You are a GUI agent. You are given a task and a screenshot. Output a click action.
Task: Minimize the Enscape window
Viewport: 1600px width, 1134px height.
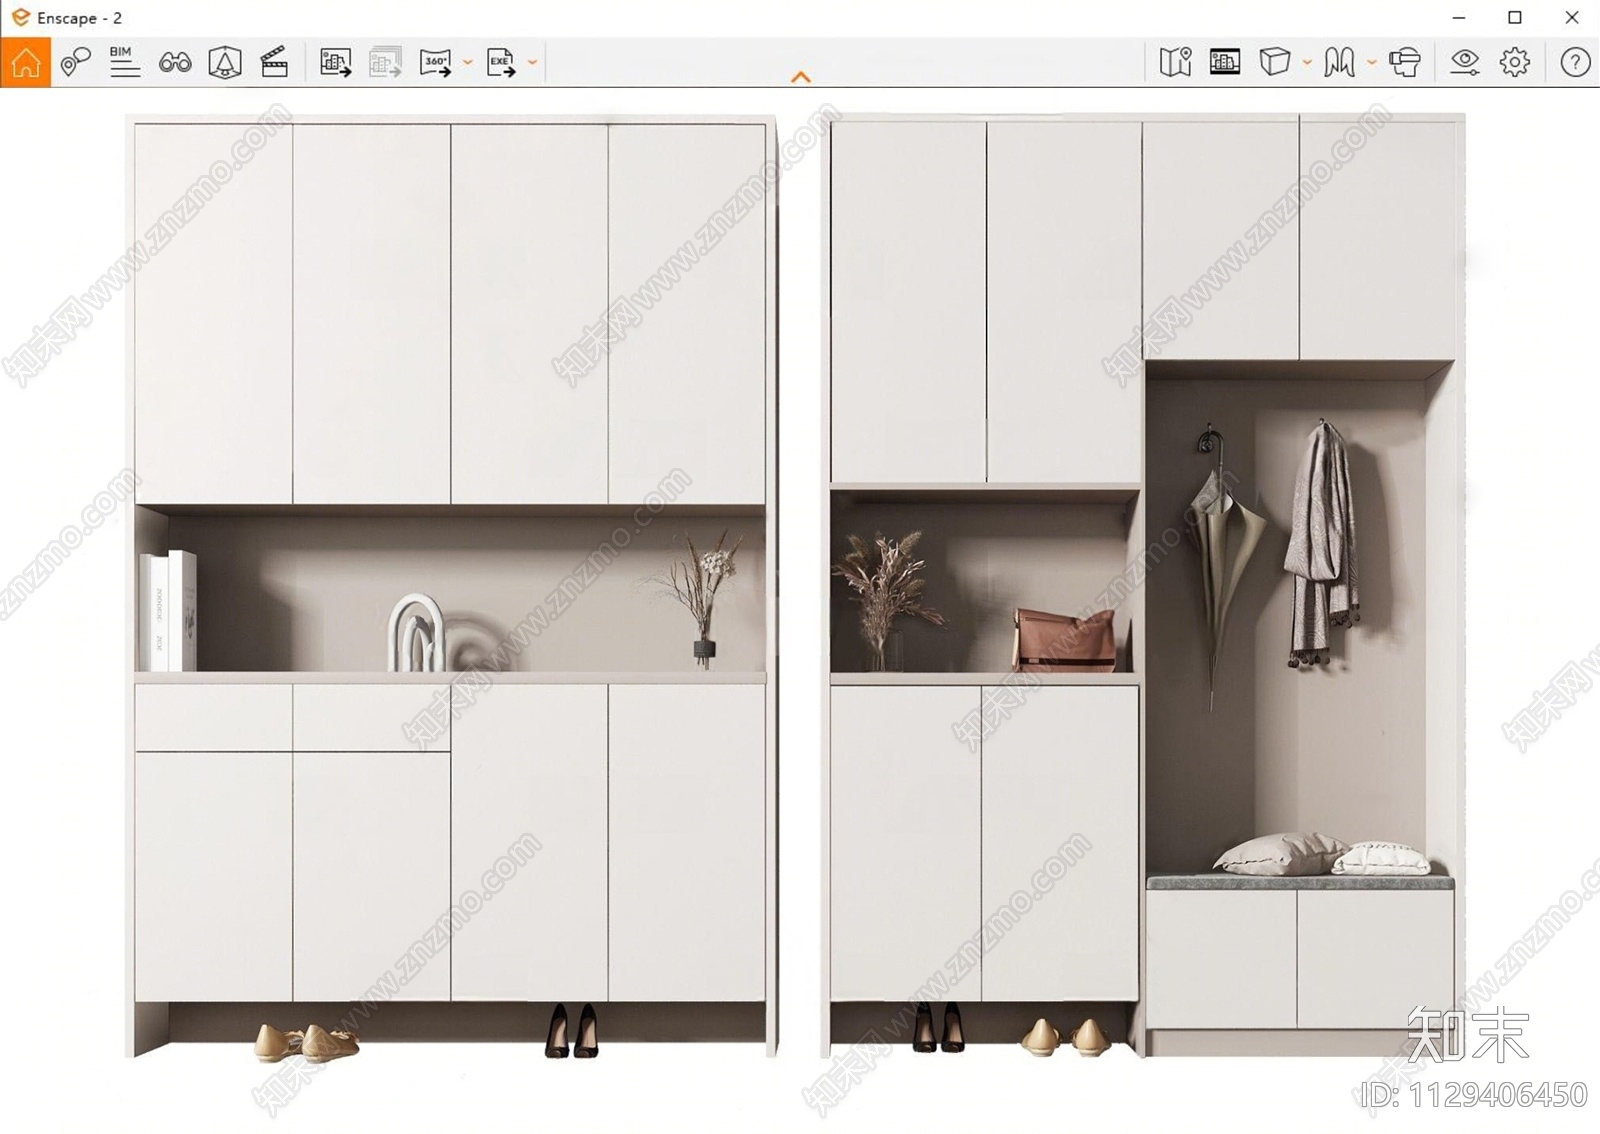tap(1459, 17)
